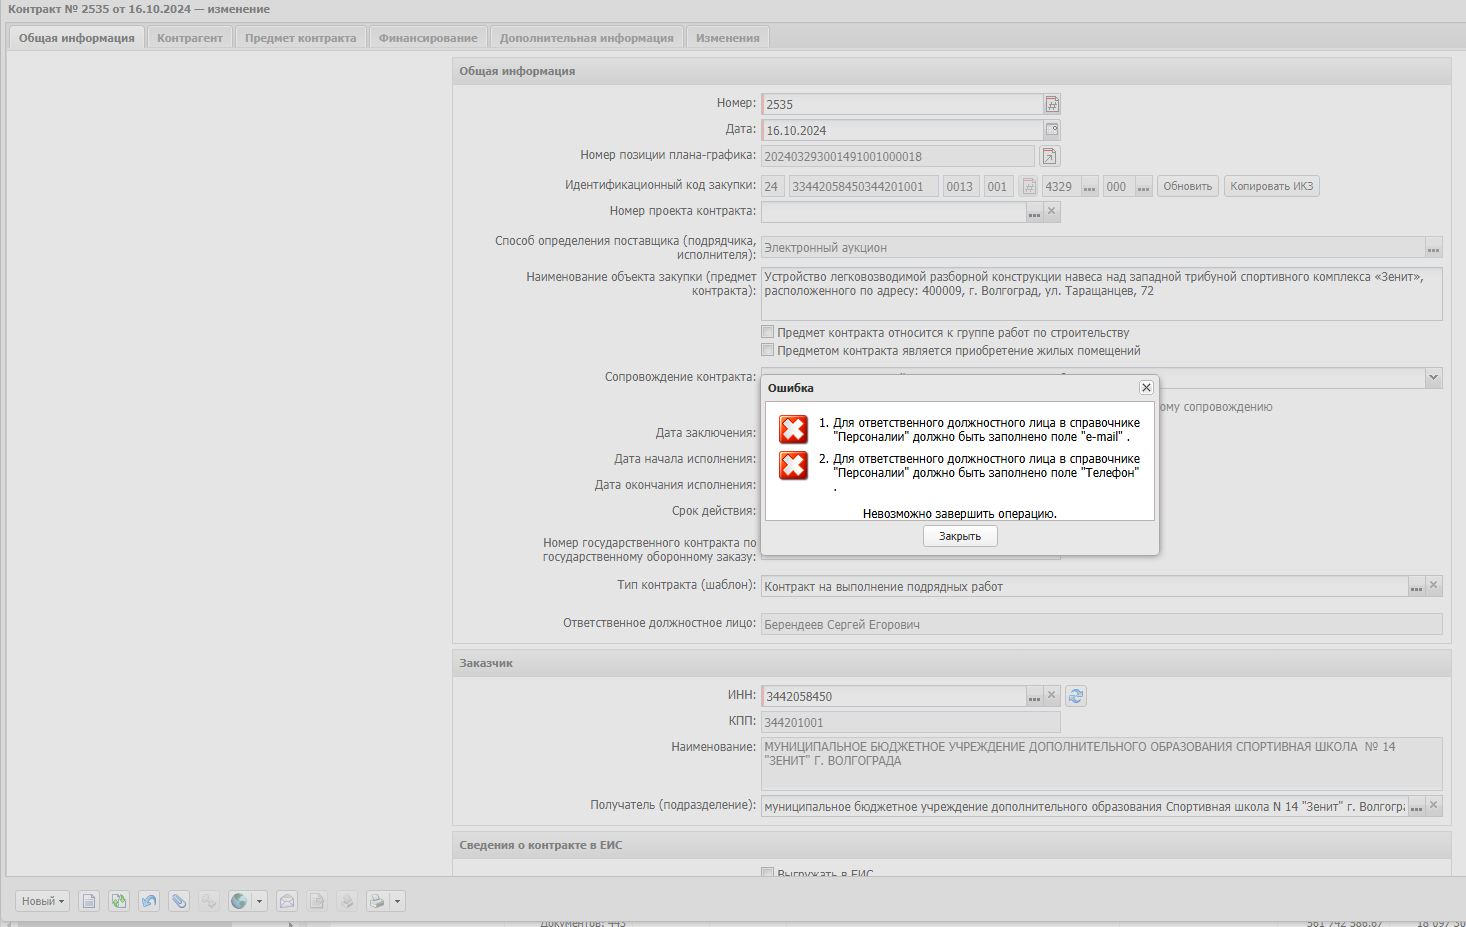Screen dimensions: 1466x927
Task: Open the calendar picker for Дата field
Action: 1052,130
